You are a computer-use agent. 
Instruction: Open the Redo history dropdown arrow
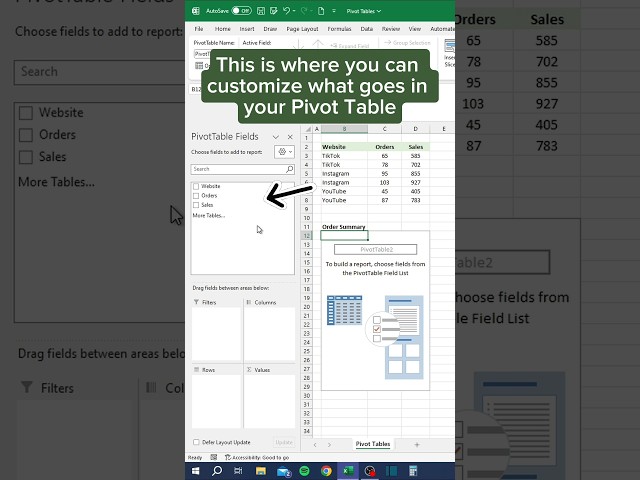pyautogui.click(x=311, y=11)
